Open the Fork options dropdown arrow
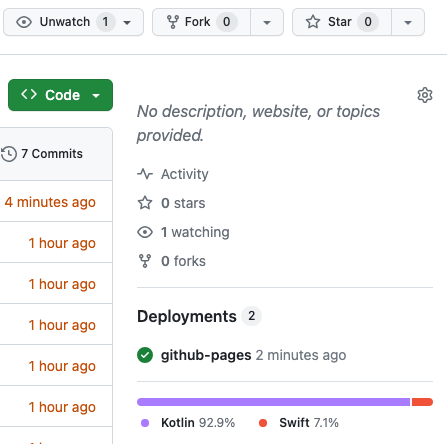Image resolution: width=447 pixels, height=444 pixels. [267, 22]
